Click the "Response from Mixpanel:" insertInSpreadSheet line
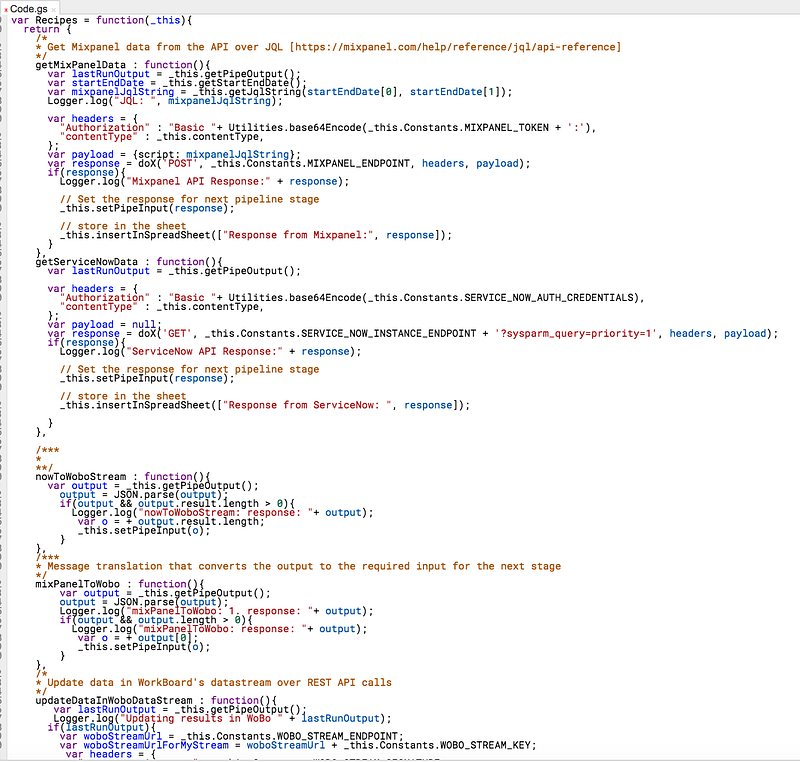Screen dimensions: 800x762 coord(256,235)
